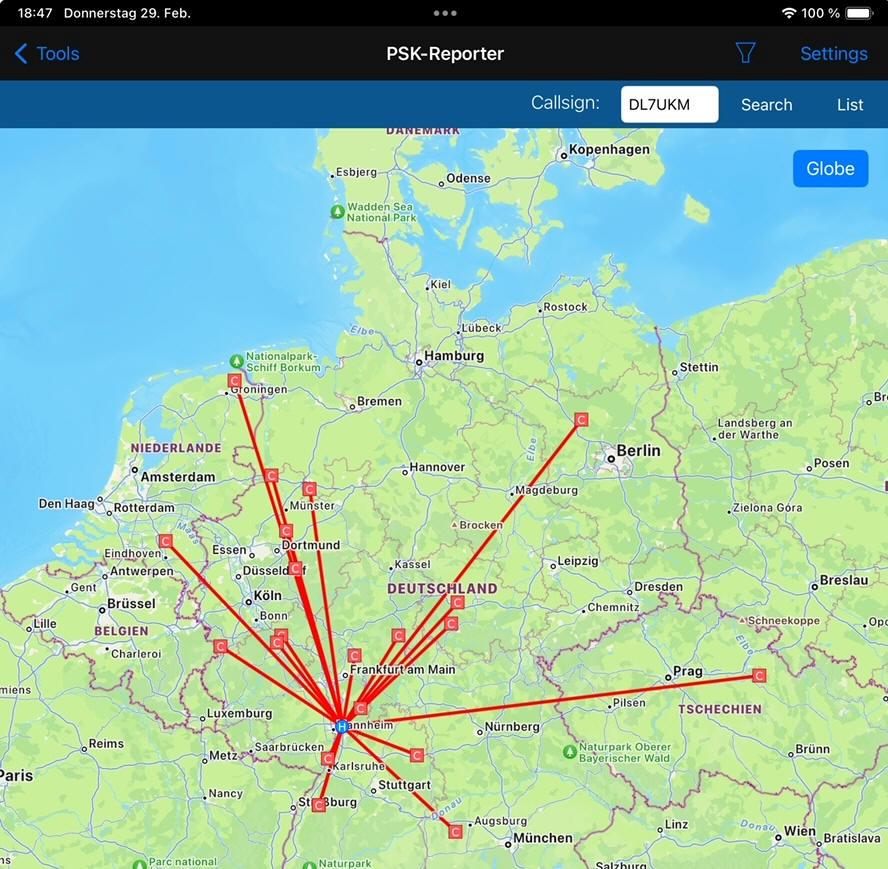Select the spot marker east of Prag
Viewport: 888px width, 869px height.
coord(759,675)
